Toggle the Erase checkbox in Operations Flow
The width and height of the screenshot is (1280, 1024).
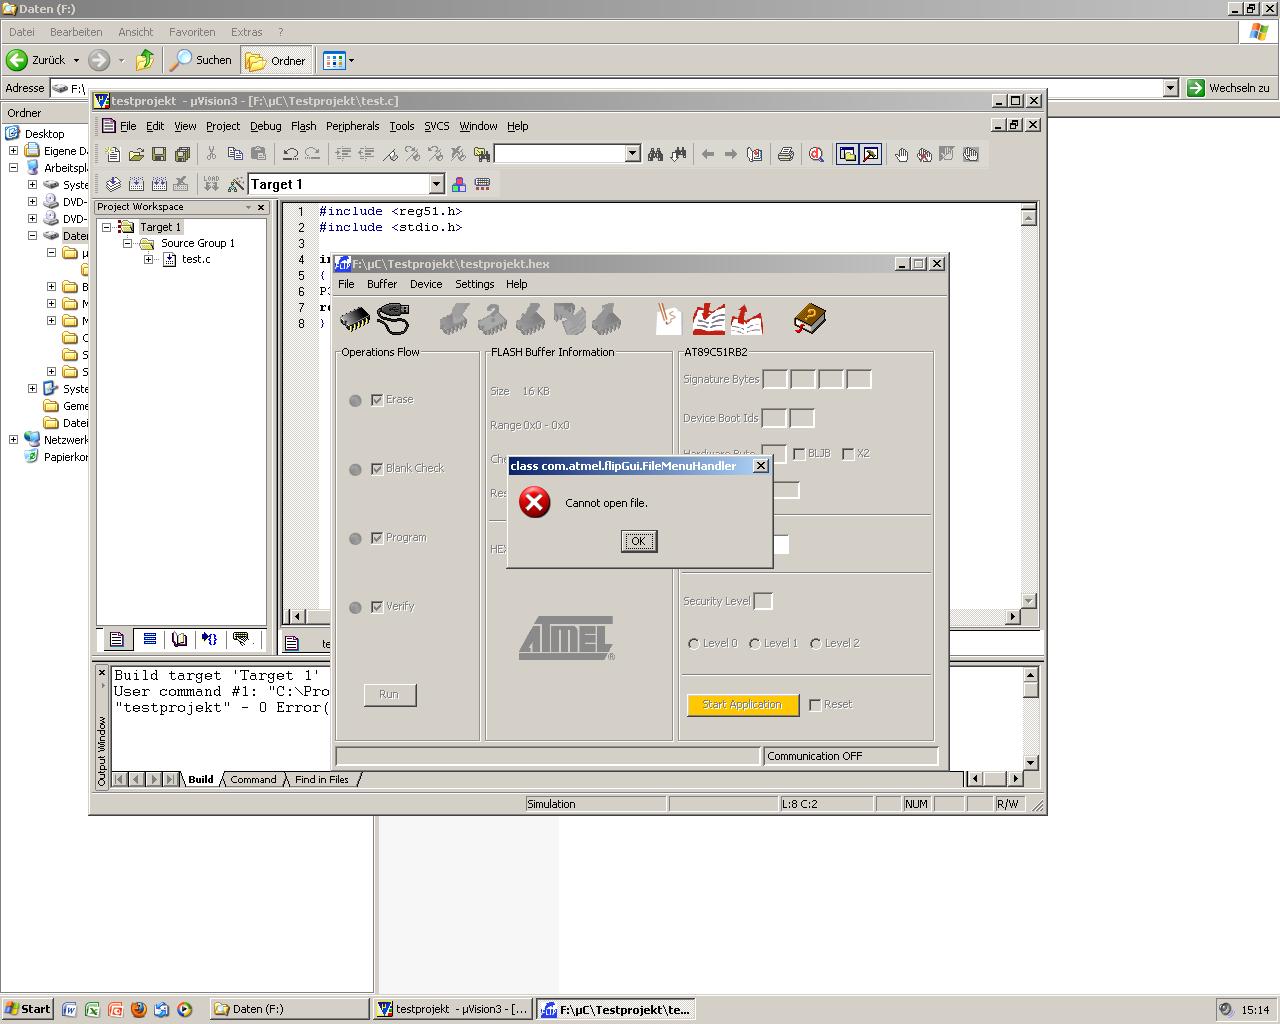(377, 400)
